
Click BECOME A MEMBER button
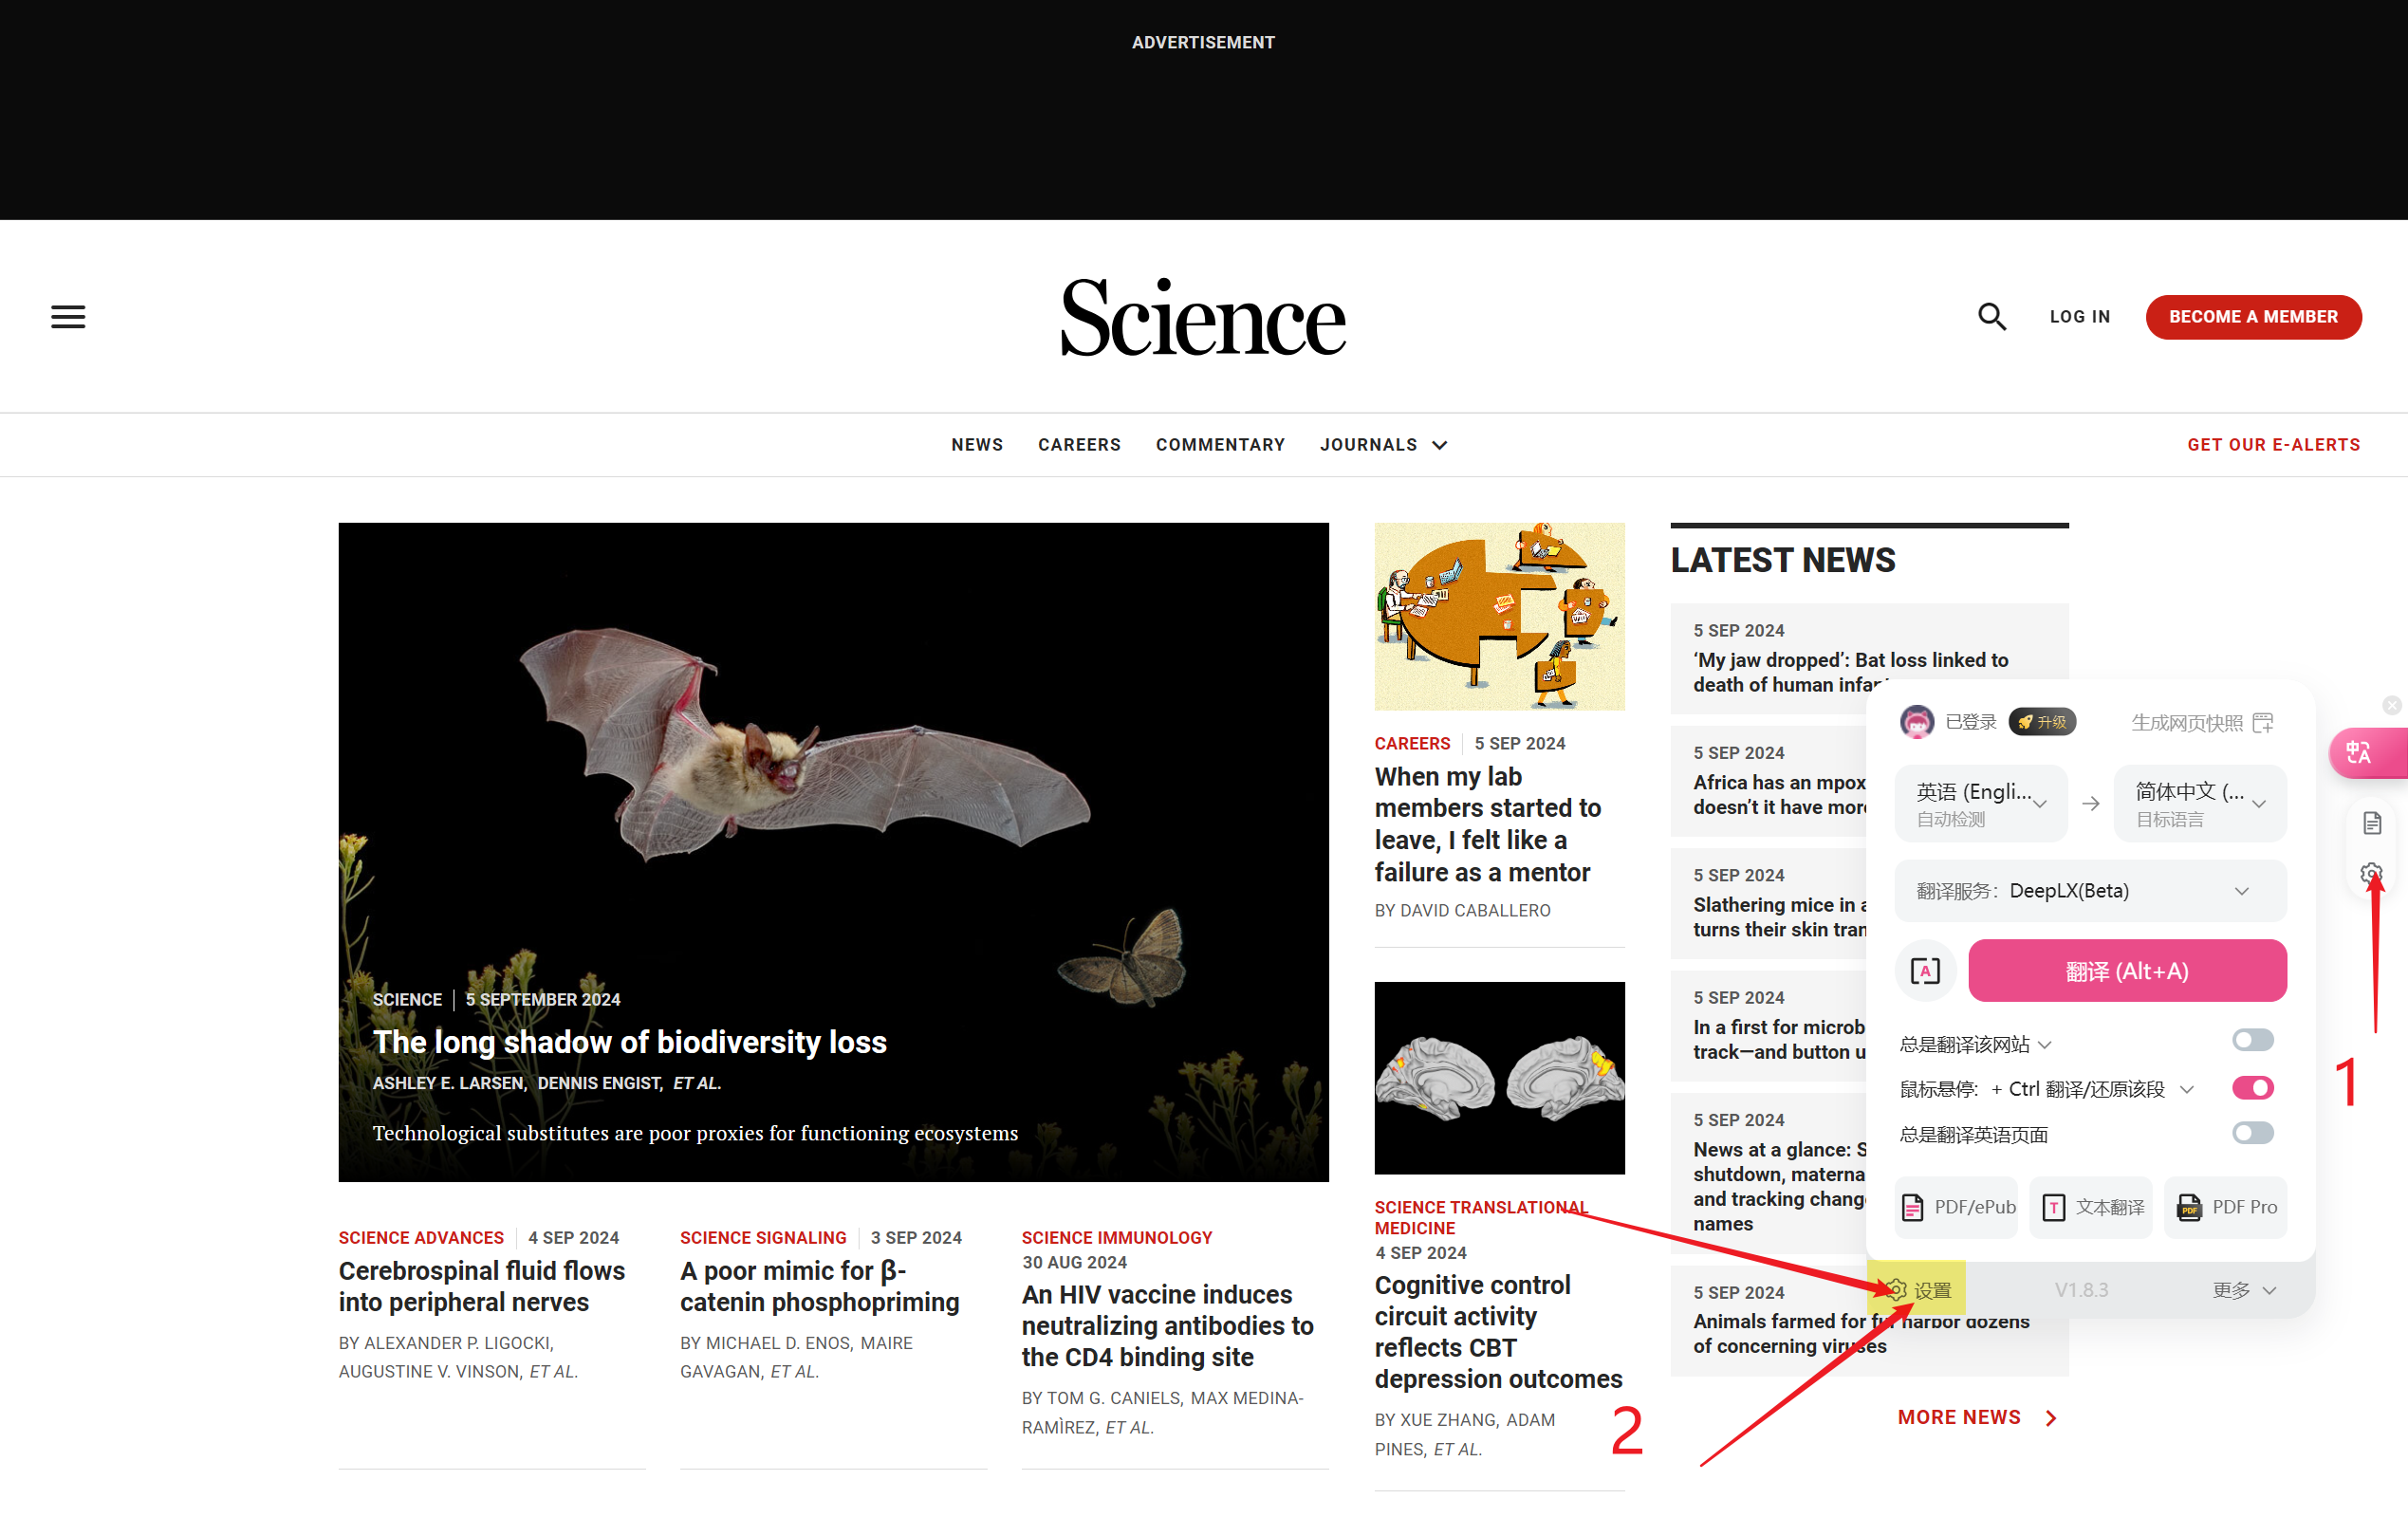tap(2253, 317)
